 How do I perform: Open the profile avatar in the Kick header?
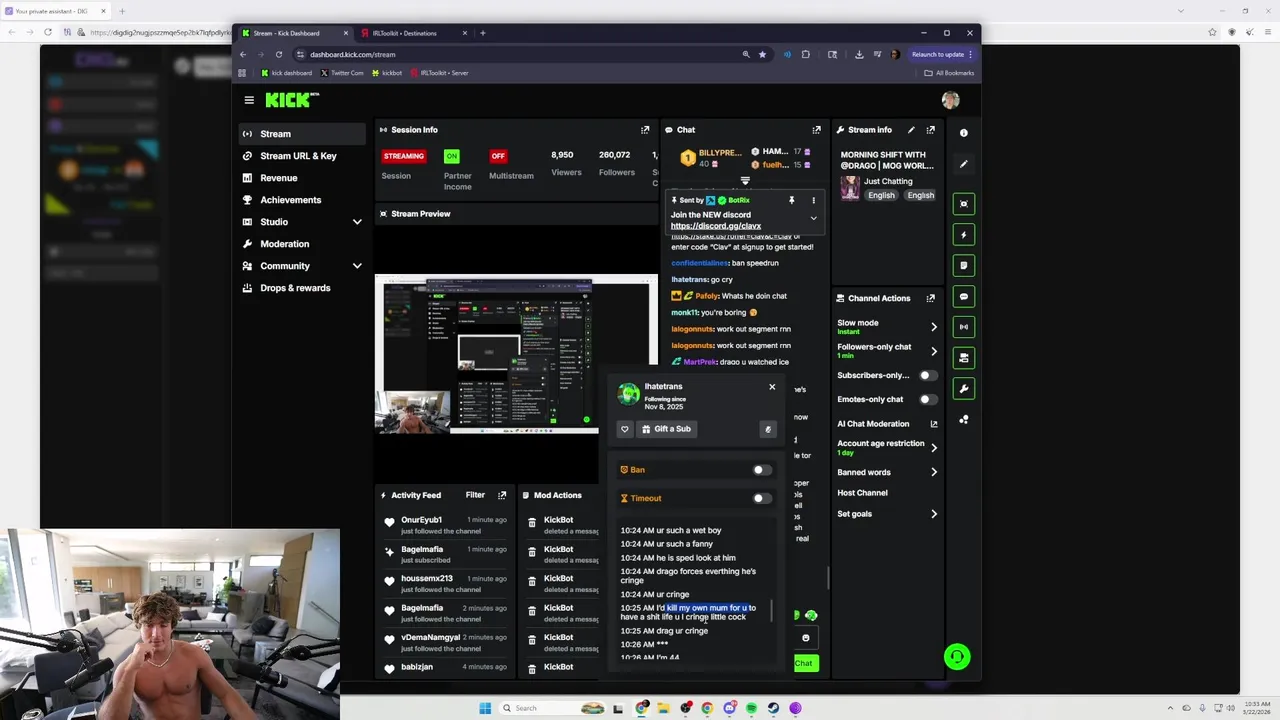coord(950,99)
